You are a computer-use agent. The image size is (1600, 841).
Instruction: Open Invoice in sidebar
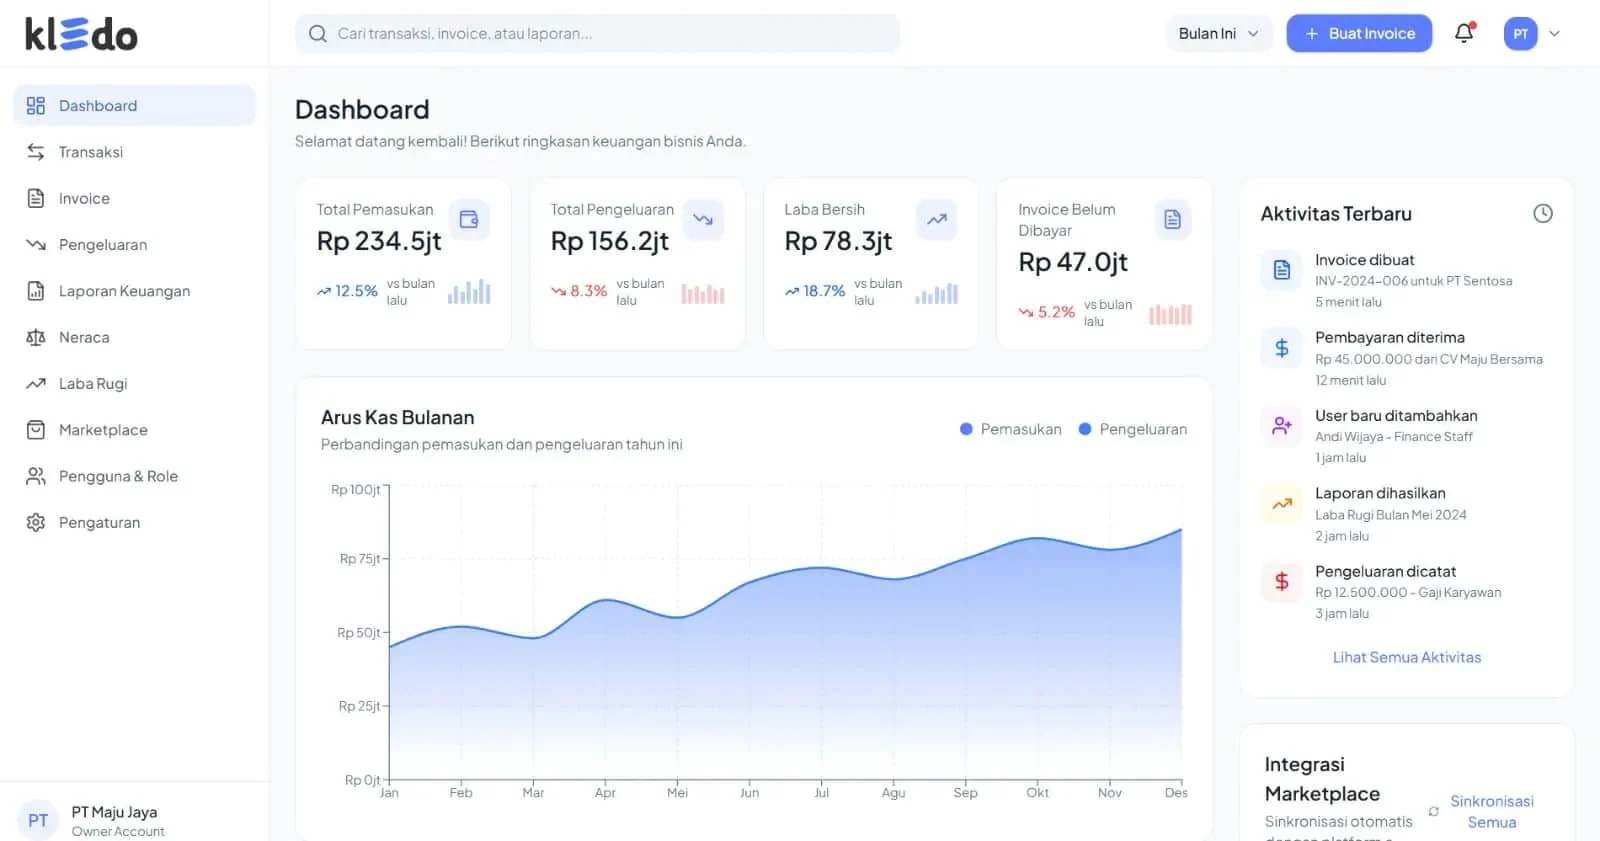pyautogui.click(x=134, y=198)
